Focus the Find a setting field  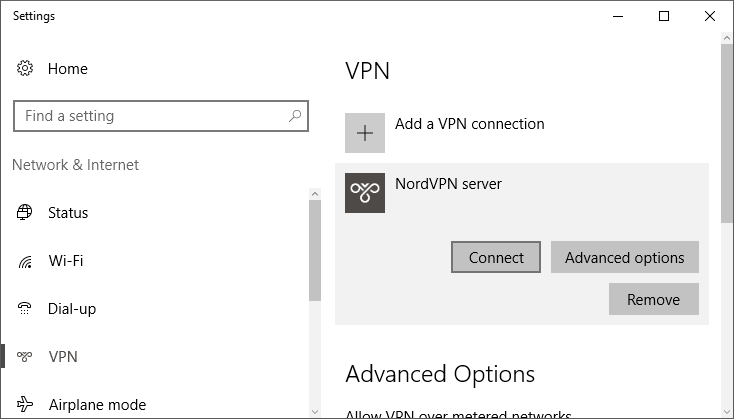click(x=161, y=116)
